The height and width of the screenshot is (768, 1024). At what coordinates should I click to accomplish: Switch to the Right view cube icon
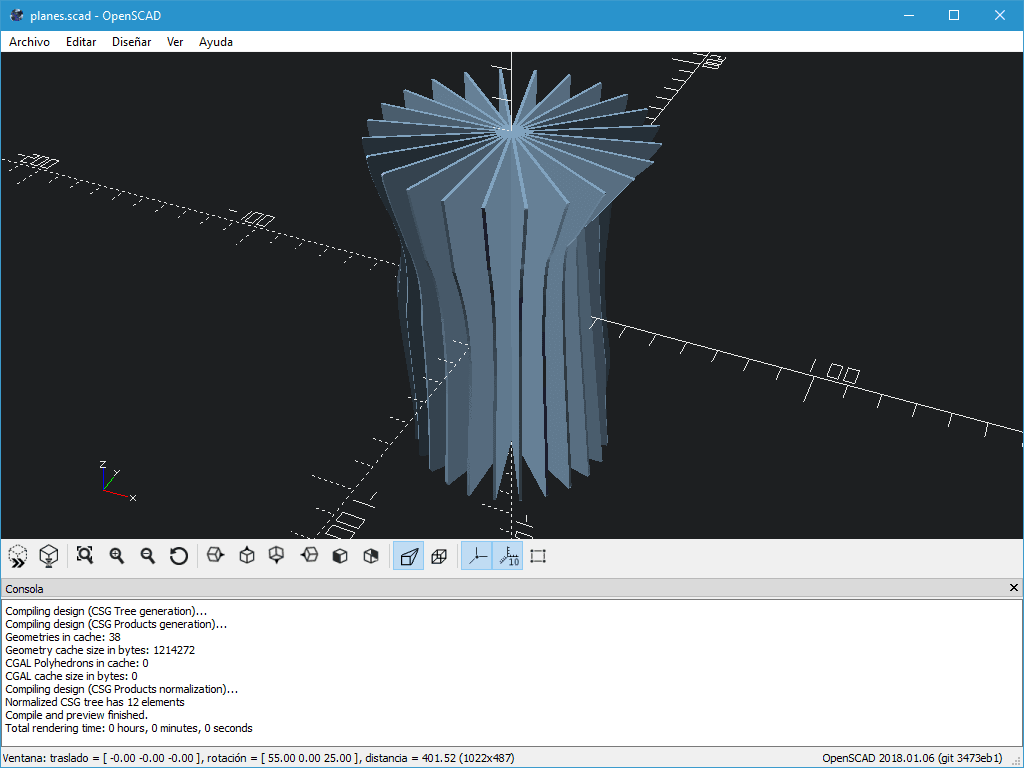point(215,556)
